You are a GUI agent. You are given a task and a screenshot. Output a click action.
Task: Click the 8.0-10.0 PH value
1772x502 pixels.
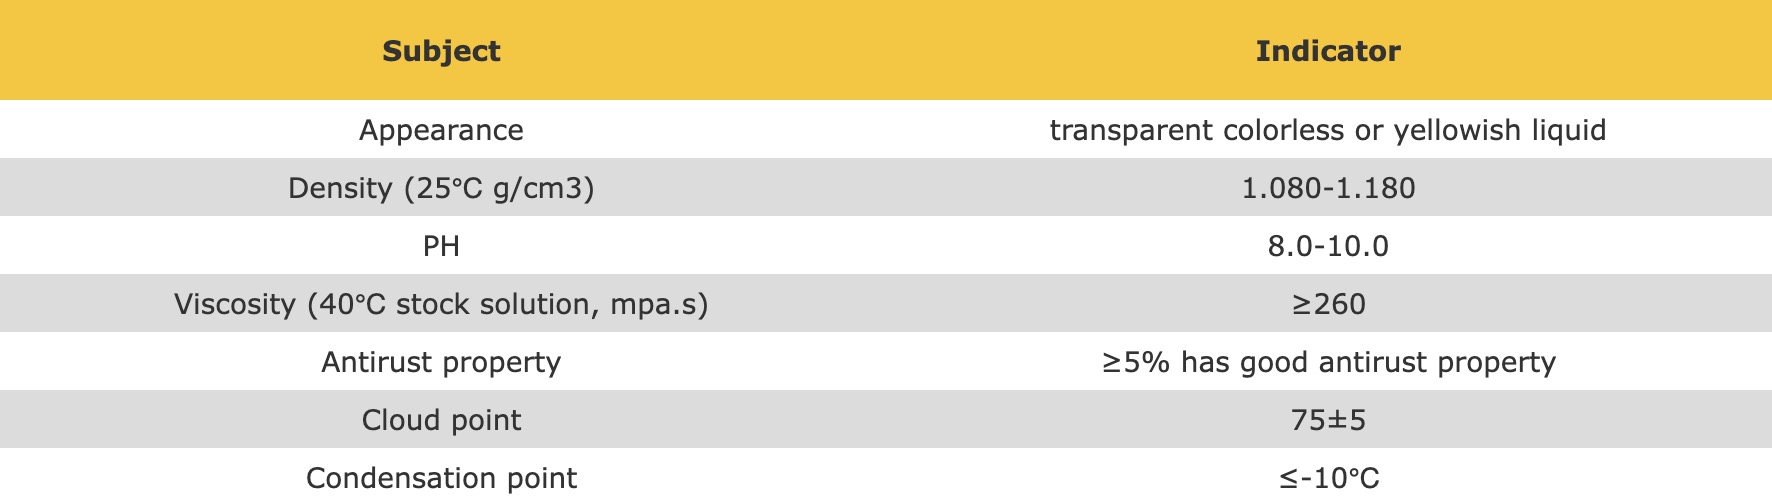(x=1328, y=246)
